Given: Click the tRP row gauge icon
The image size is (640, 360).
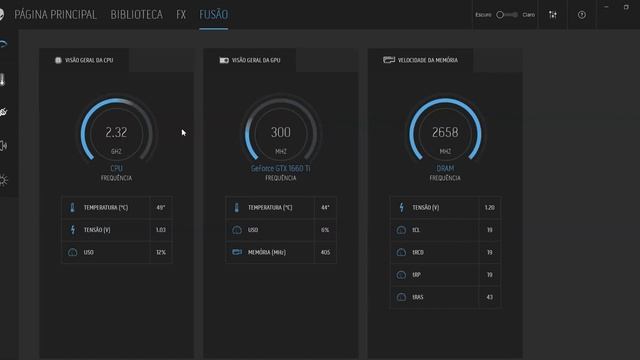Looking at the screenshot, I should 401,275.
